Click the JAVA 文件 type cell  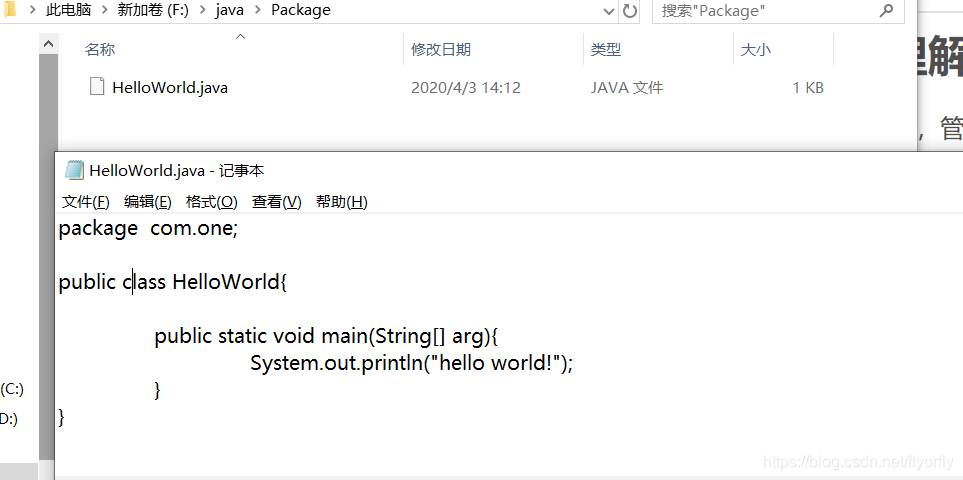coord(627,88)
